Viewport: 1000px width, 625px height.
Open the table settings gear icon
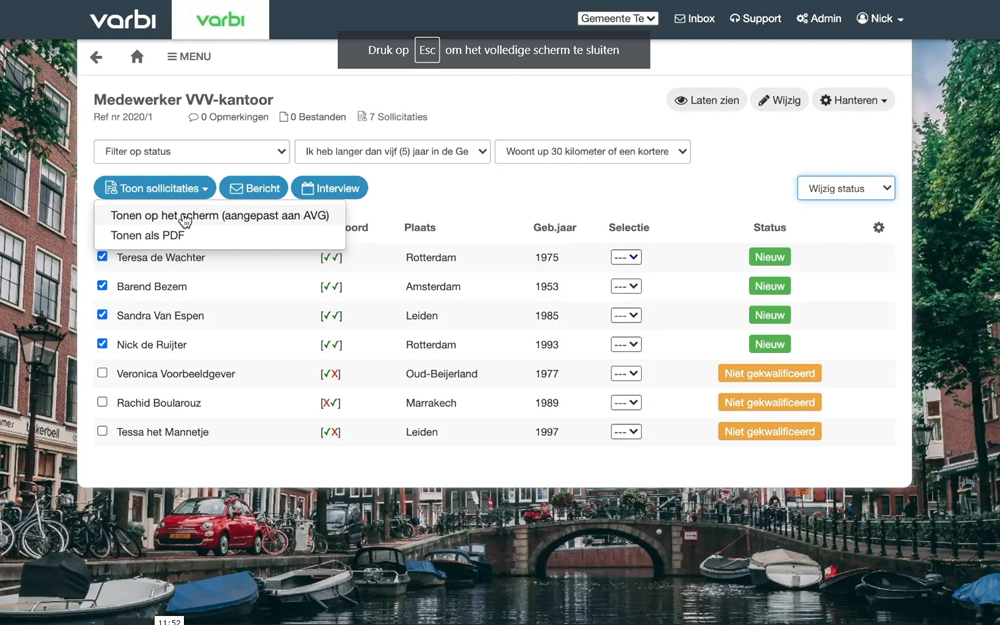[x=878, y=227]
